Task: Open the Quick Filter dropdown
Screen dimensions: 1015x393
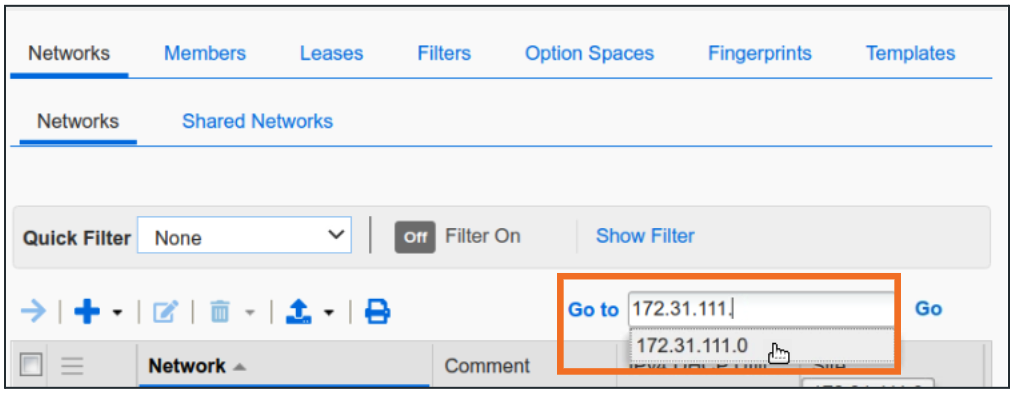Action: (x=244, y=235)
